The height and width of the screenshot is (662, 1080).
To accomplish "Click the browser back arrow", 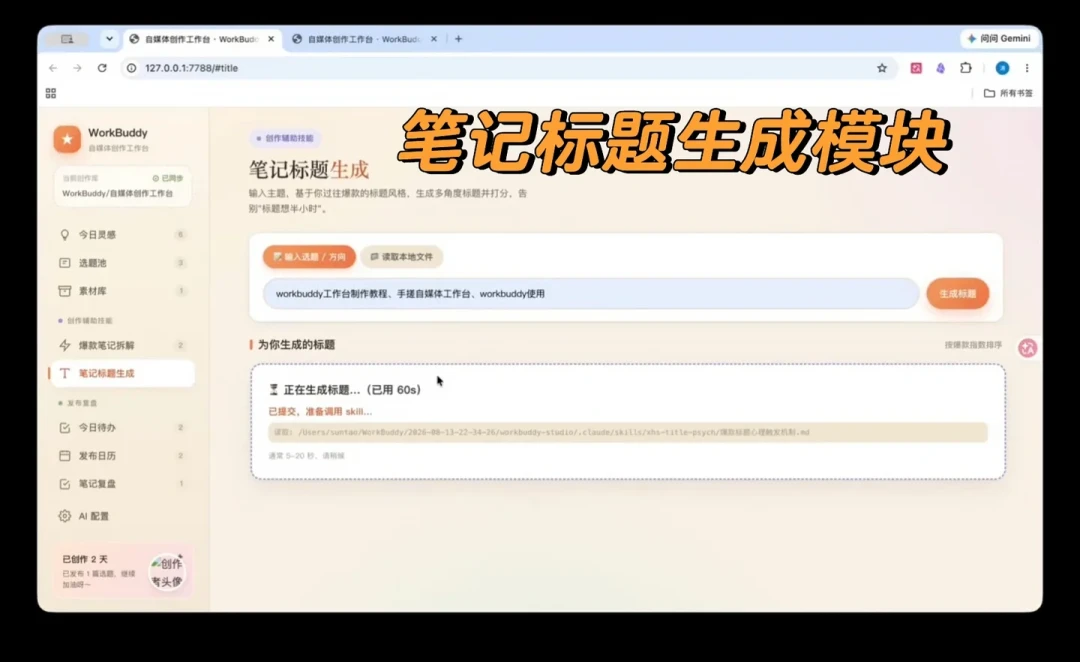I will [x=53, y=68].
